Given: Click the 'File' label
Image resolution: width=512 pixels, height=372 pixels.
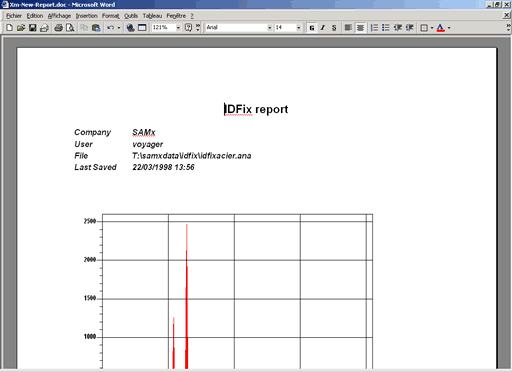Looking at the screenshot, I should pos(81,156).
